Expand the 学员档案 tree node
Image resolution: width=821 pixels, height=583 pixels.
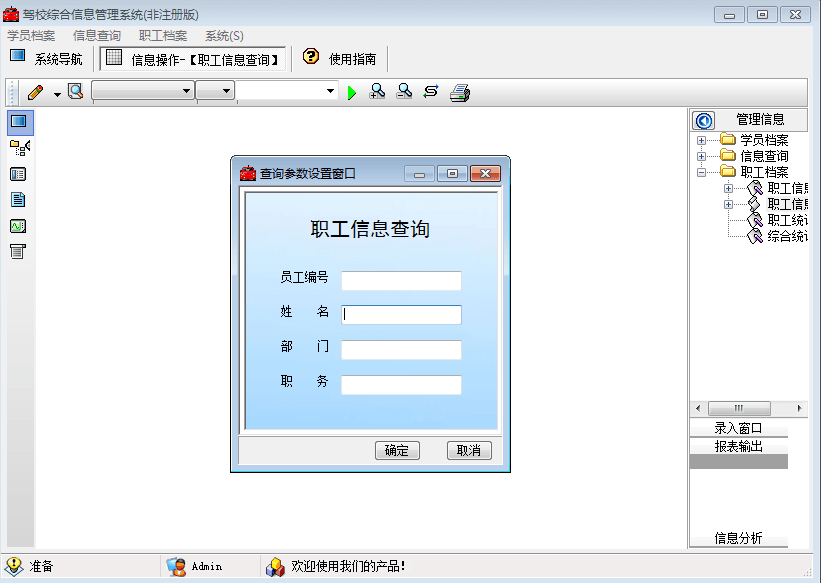click(x=699, y=138)
